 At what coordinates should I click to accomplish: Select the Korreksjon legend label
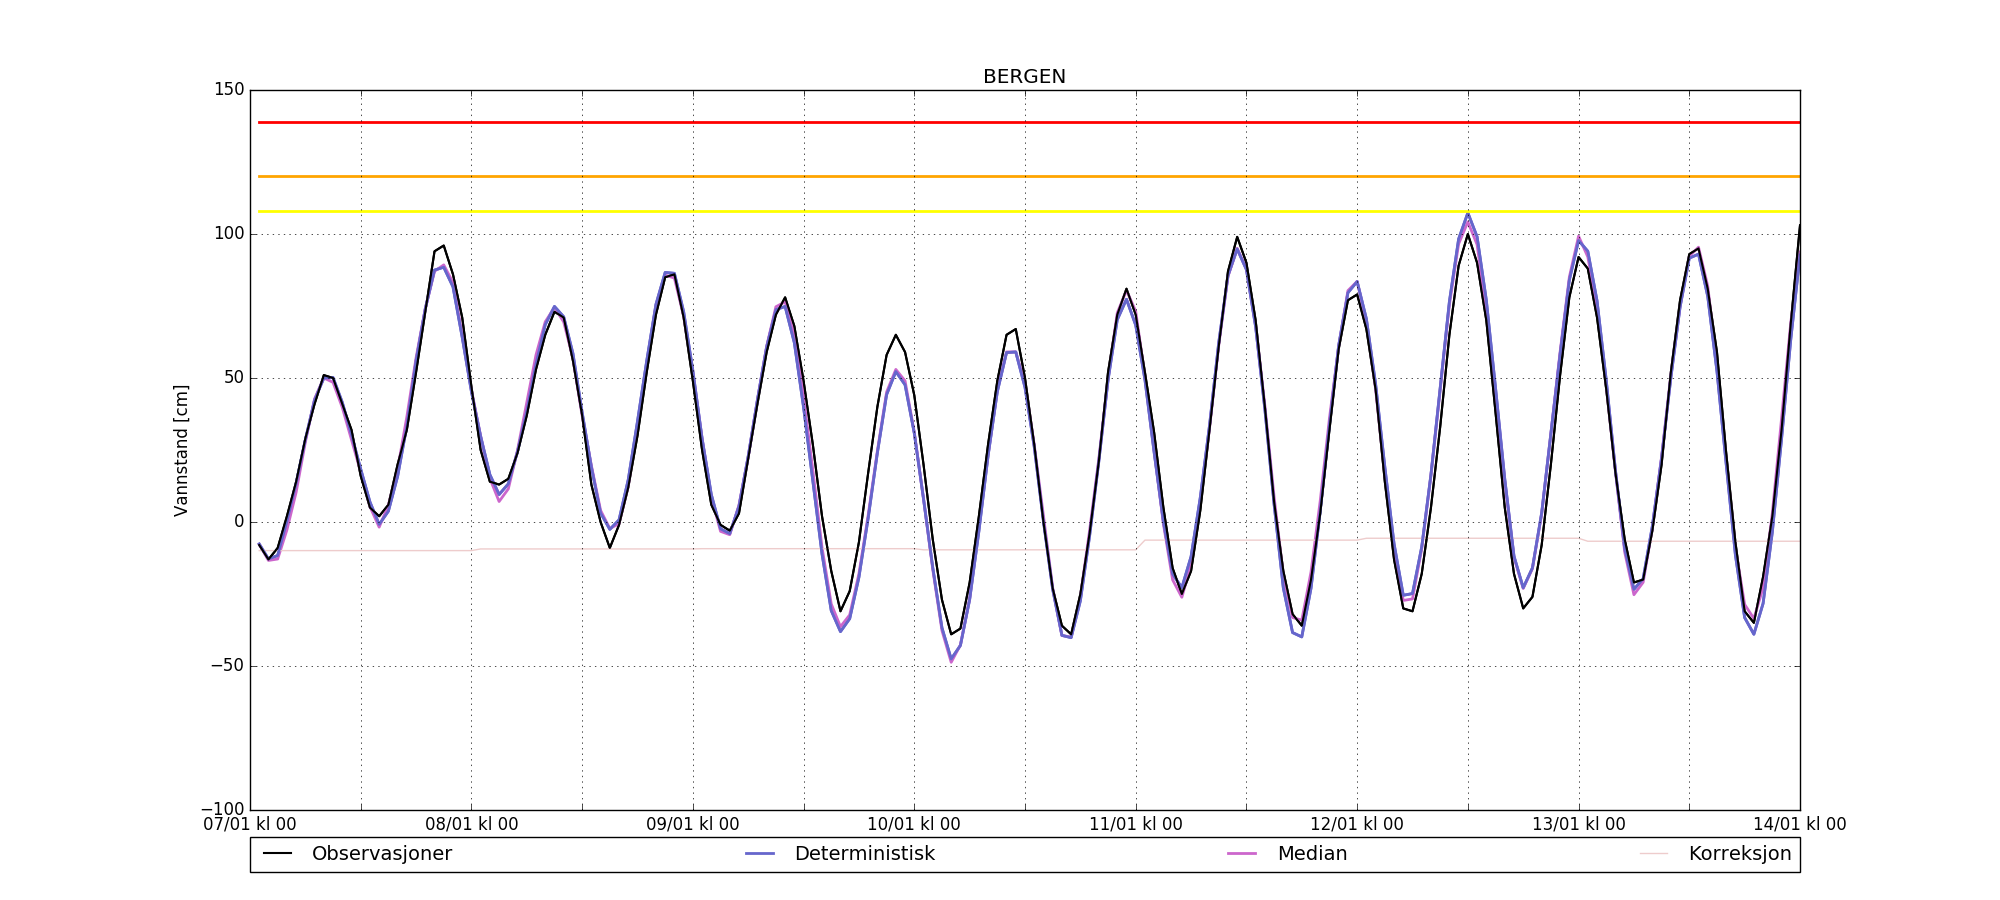pyautogui.click(x=1740, y=854)
